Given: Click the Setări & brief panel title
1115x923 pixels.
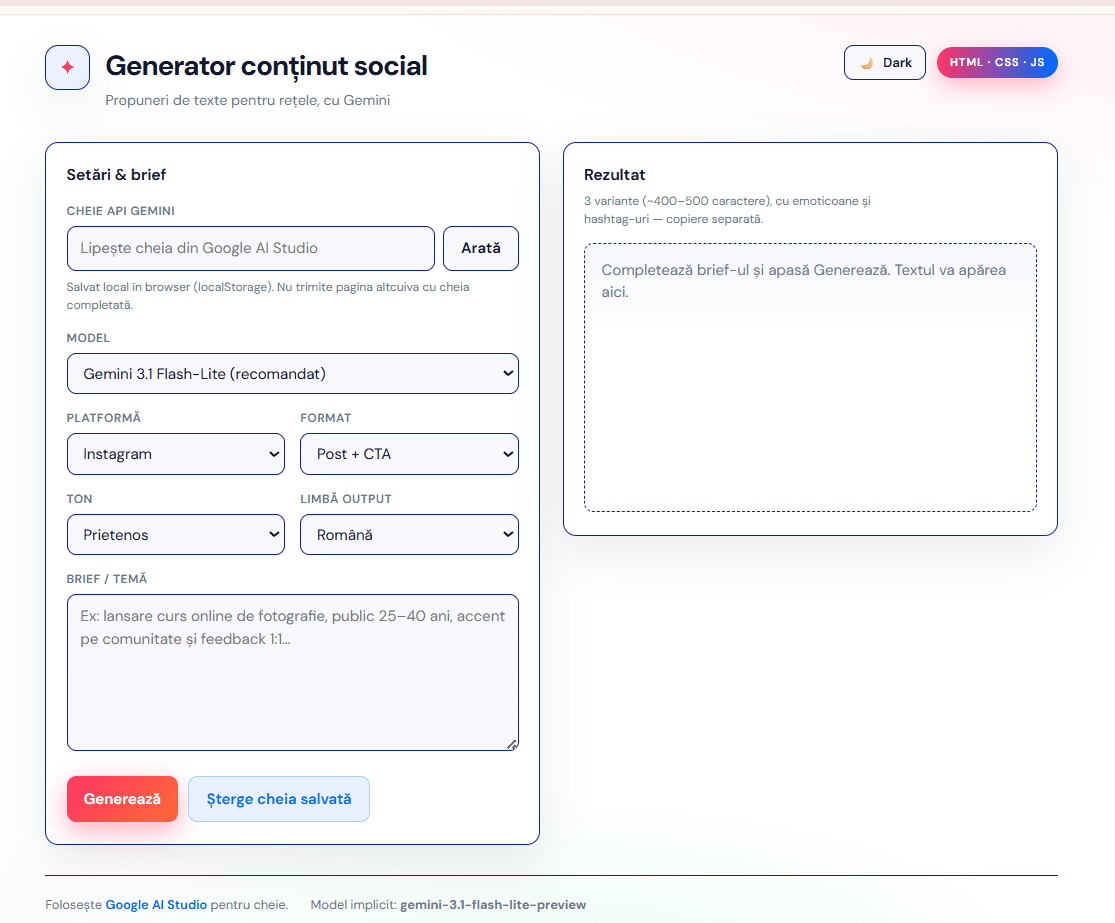Looking at the screenshot, I should 116,175.
